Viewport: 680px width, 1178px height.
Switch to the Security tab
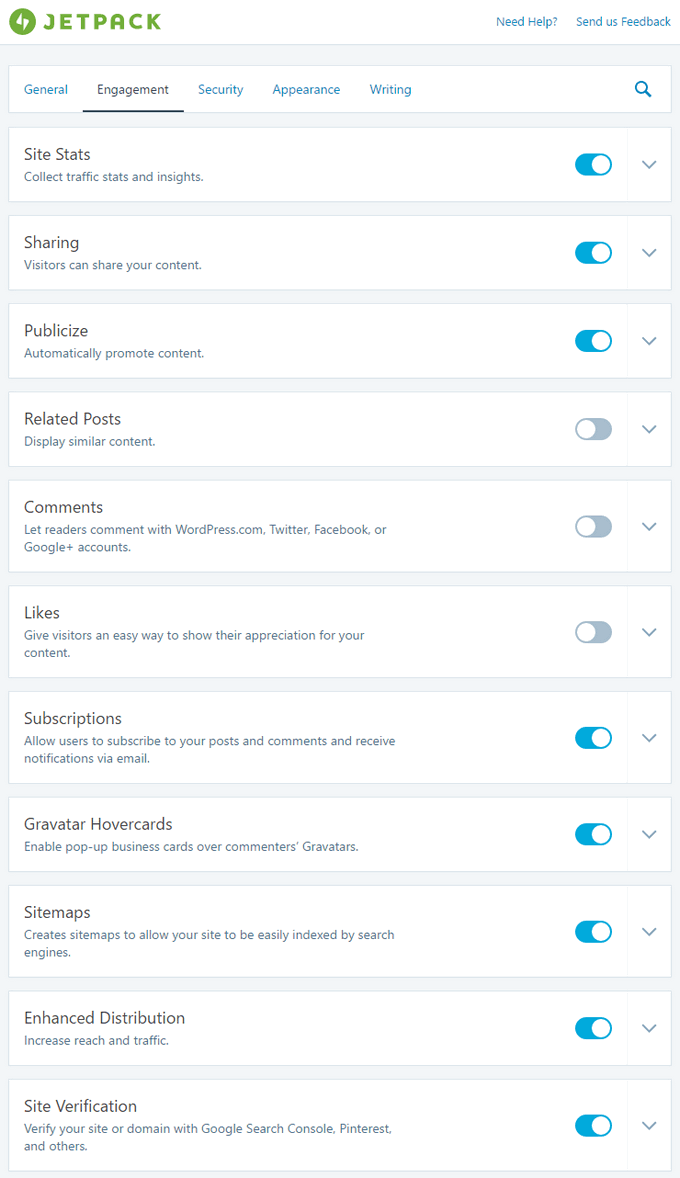[x=221, y=89]
